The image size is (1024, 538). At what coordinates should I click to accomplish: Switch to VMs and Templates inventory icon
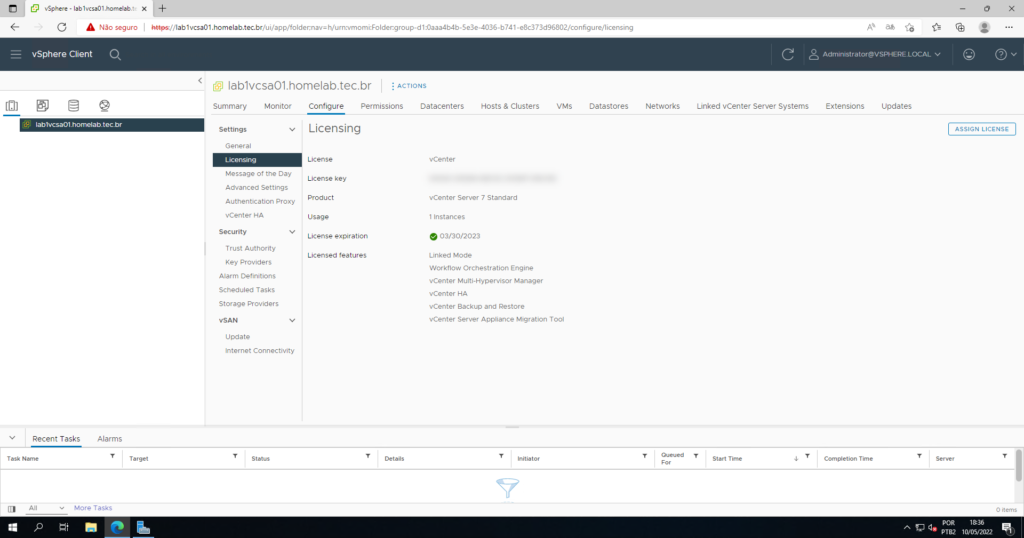pyautogui.click(x=42, y=105)
